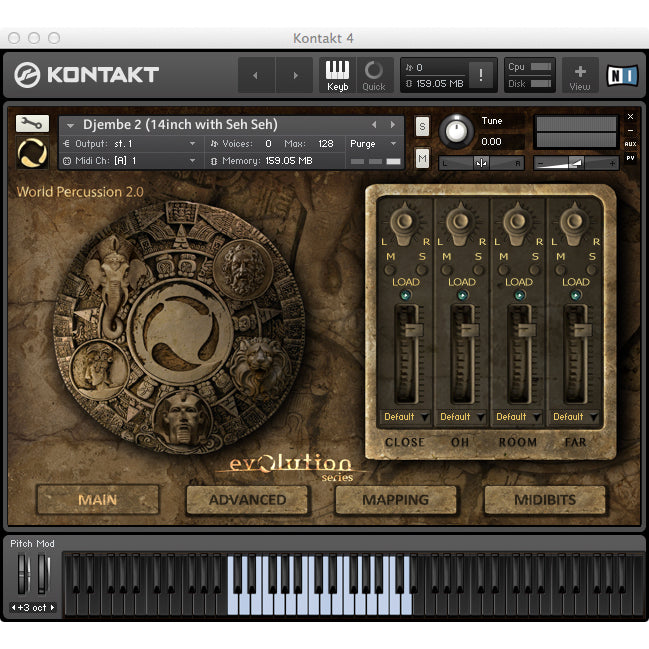
Task: Toggle the on-screen keyboard with the Keyb button
Action: [337, 75]
